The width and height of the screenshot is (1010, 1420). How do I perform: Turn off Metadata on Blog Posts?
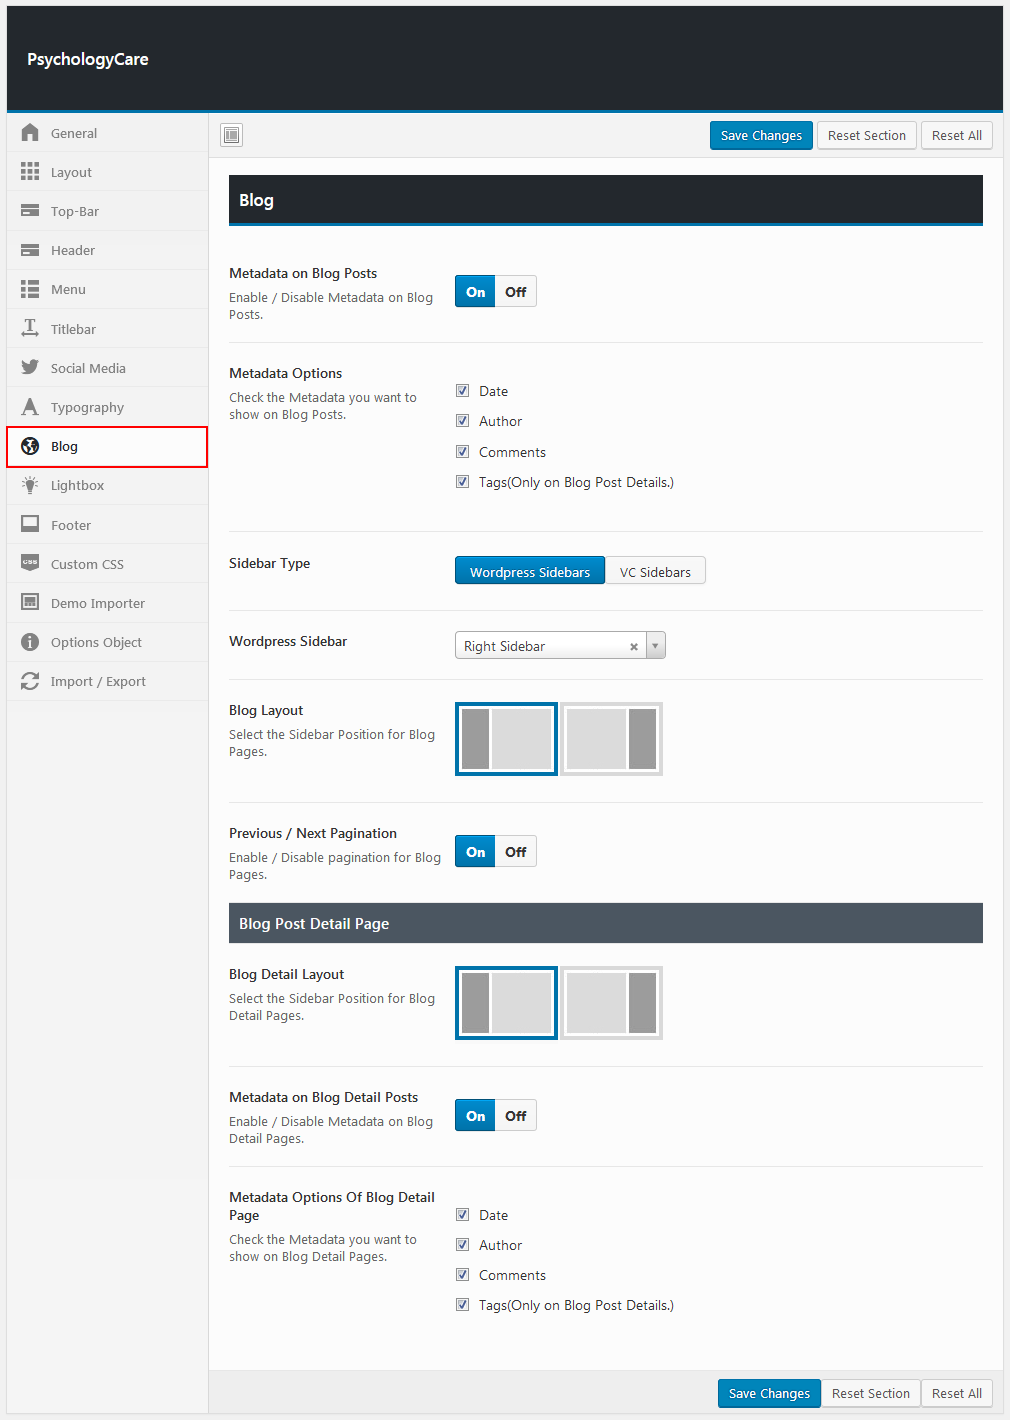(515, 292)
